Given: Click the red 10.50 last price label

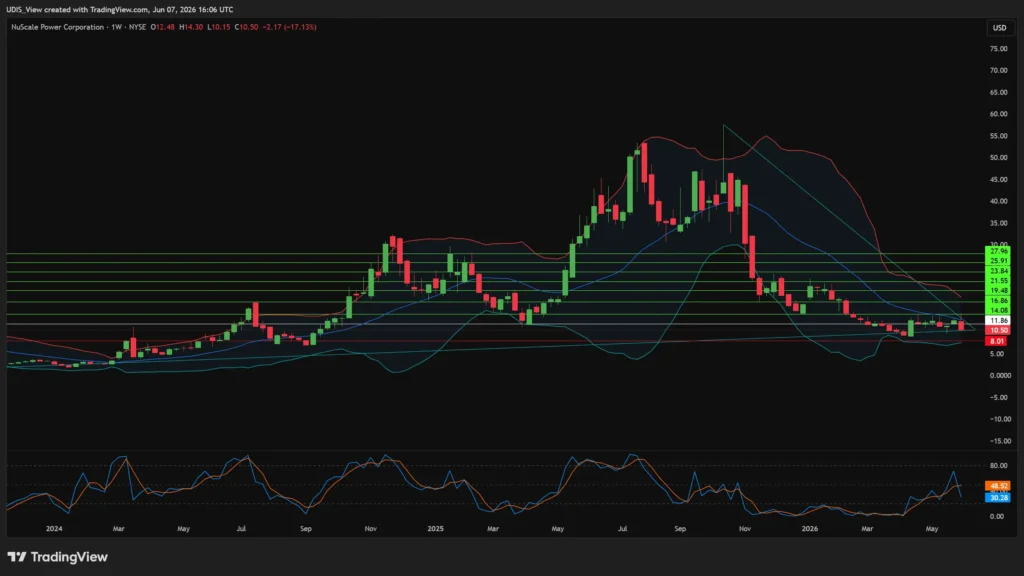Looking at the screenshot, I should (x=998, y=330).
